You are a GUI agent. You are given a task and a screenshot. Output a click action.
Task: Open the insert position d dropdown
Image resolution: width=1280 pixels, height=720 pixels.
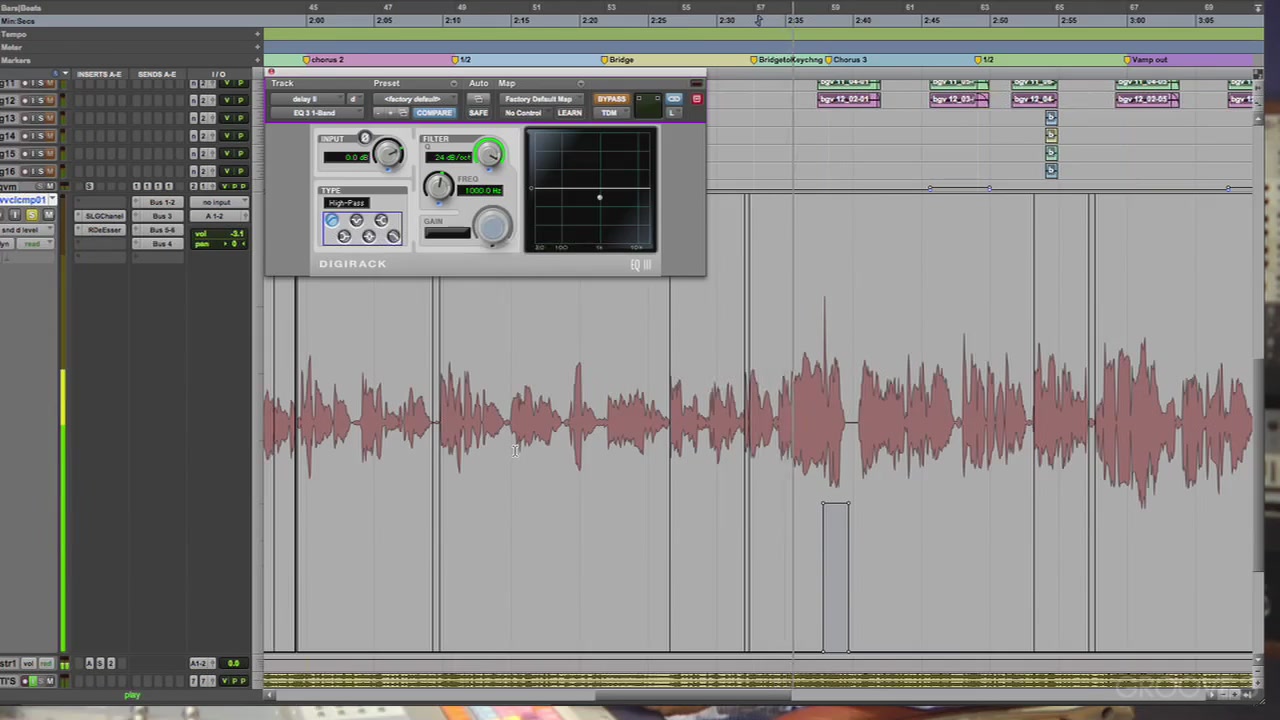pyautogui.click(x=355, y=99)
